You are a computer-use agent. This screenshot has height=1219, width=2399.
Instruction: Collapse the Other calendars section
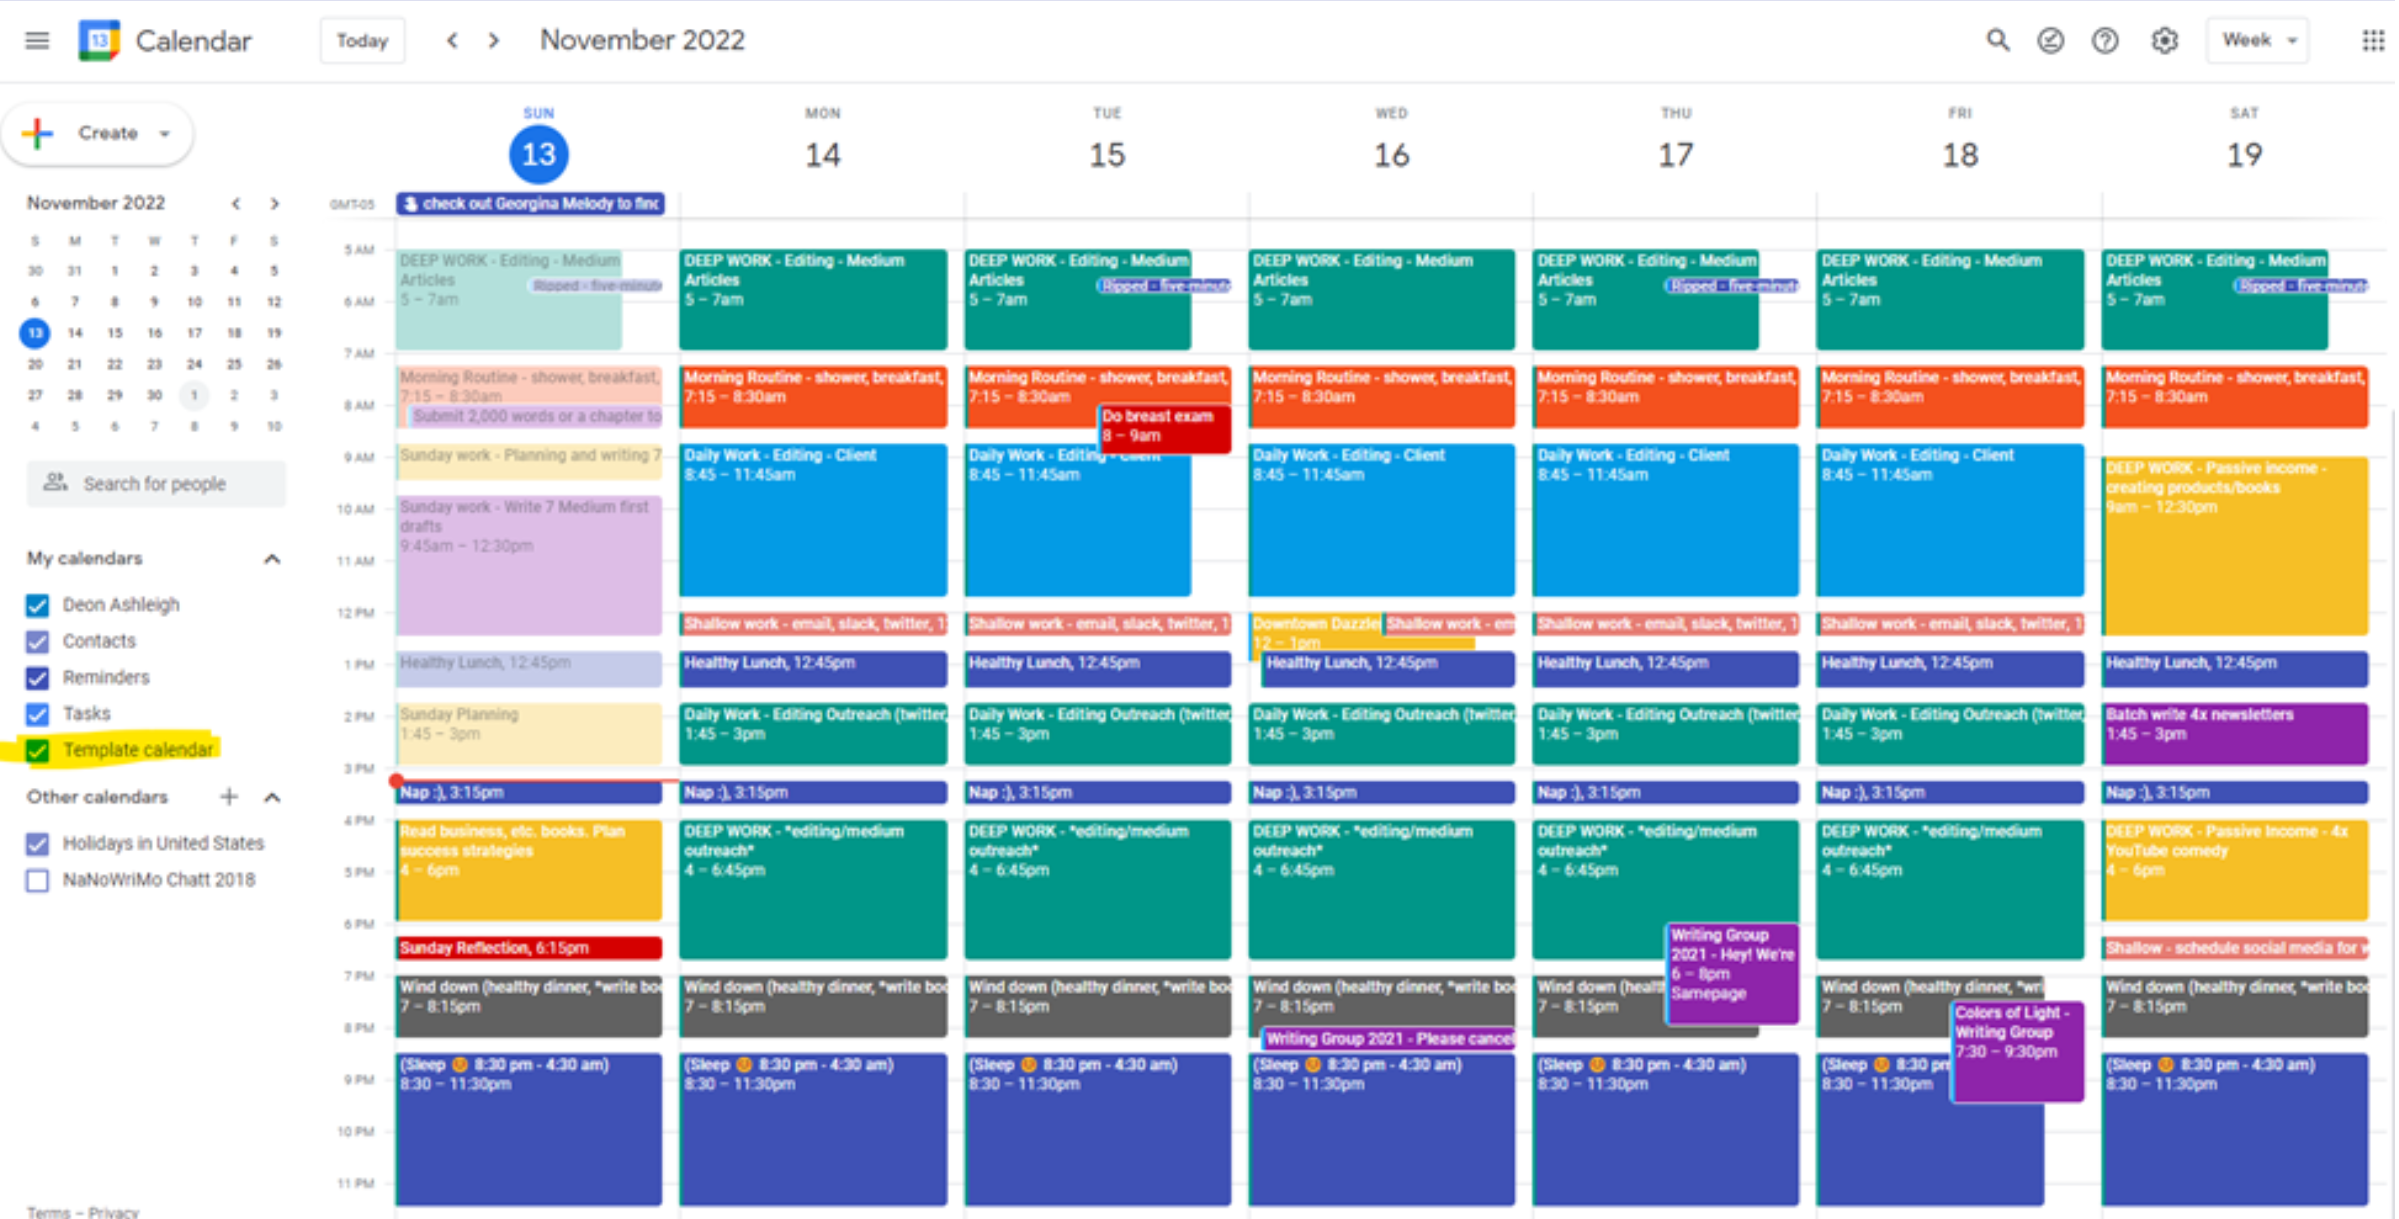click(x=272, y=797)
